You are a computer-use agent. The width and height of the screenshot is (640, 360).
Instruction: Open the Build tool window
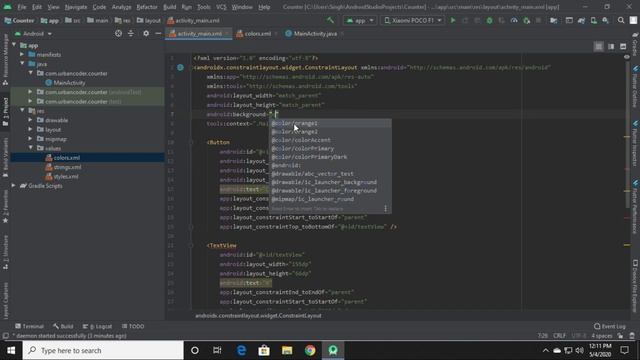point(63,326)
